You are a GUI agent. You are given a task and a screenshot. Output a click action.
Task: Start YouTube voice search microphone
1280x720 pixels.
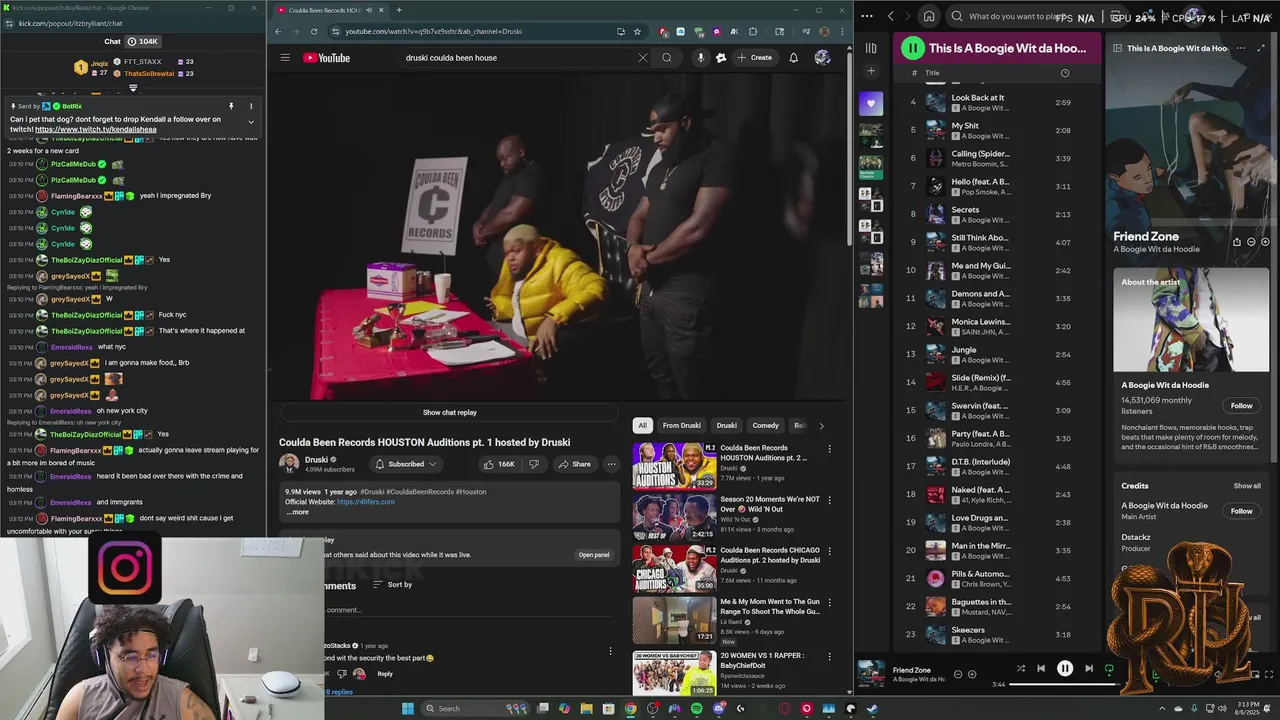(x=700, y=58)
